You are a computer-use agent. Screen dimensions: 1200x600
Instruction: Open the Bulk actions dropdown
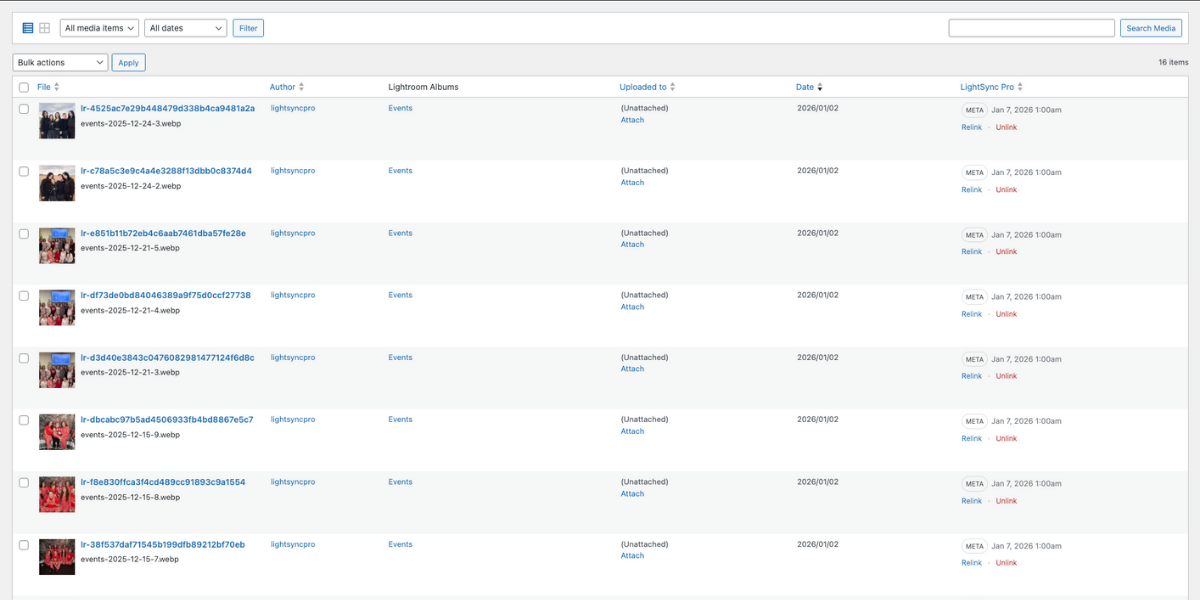[x=60, y=63]
